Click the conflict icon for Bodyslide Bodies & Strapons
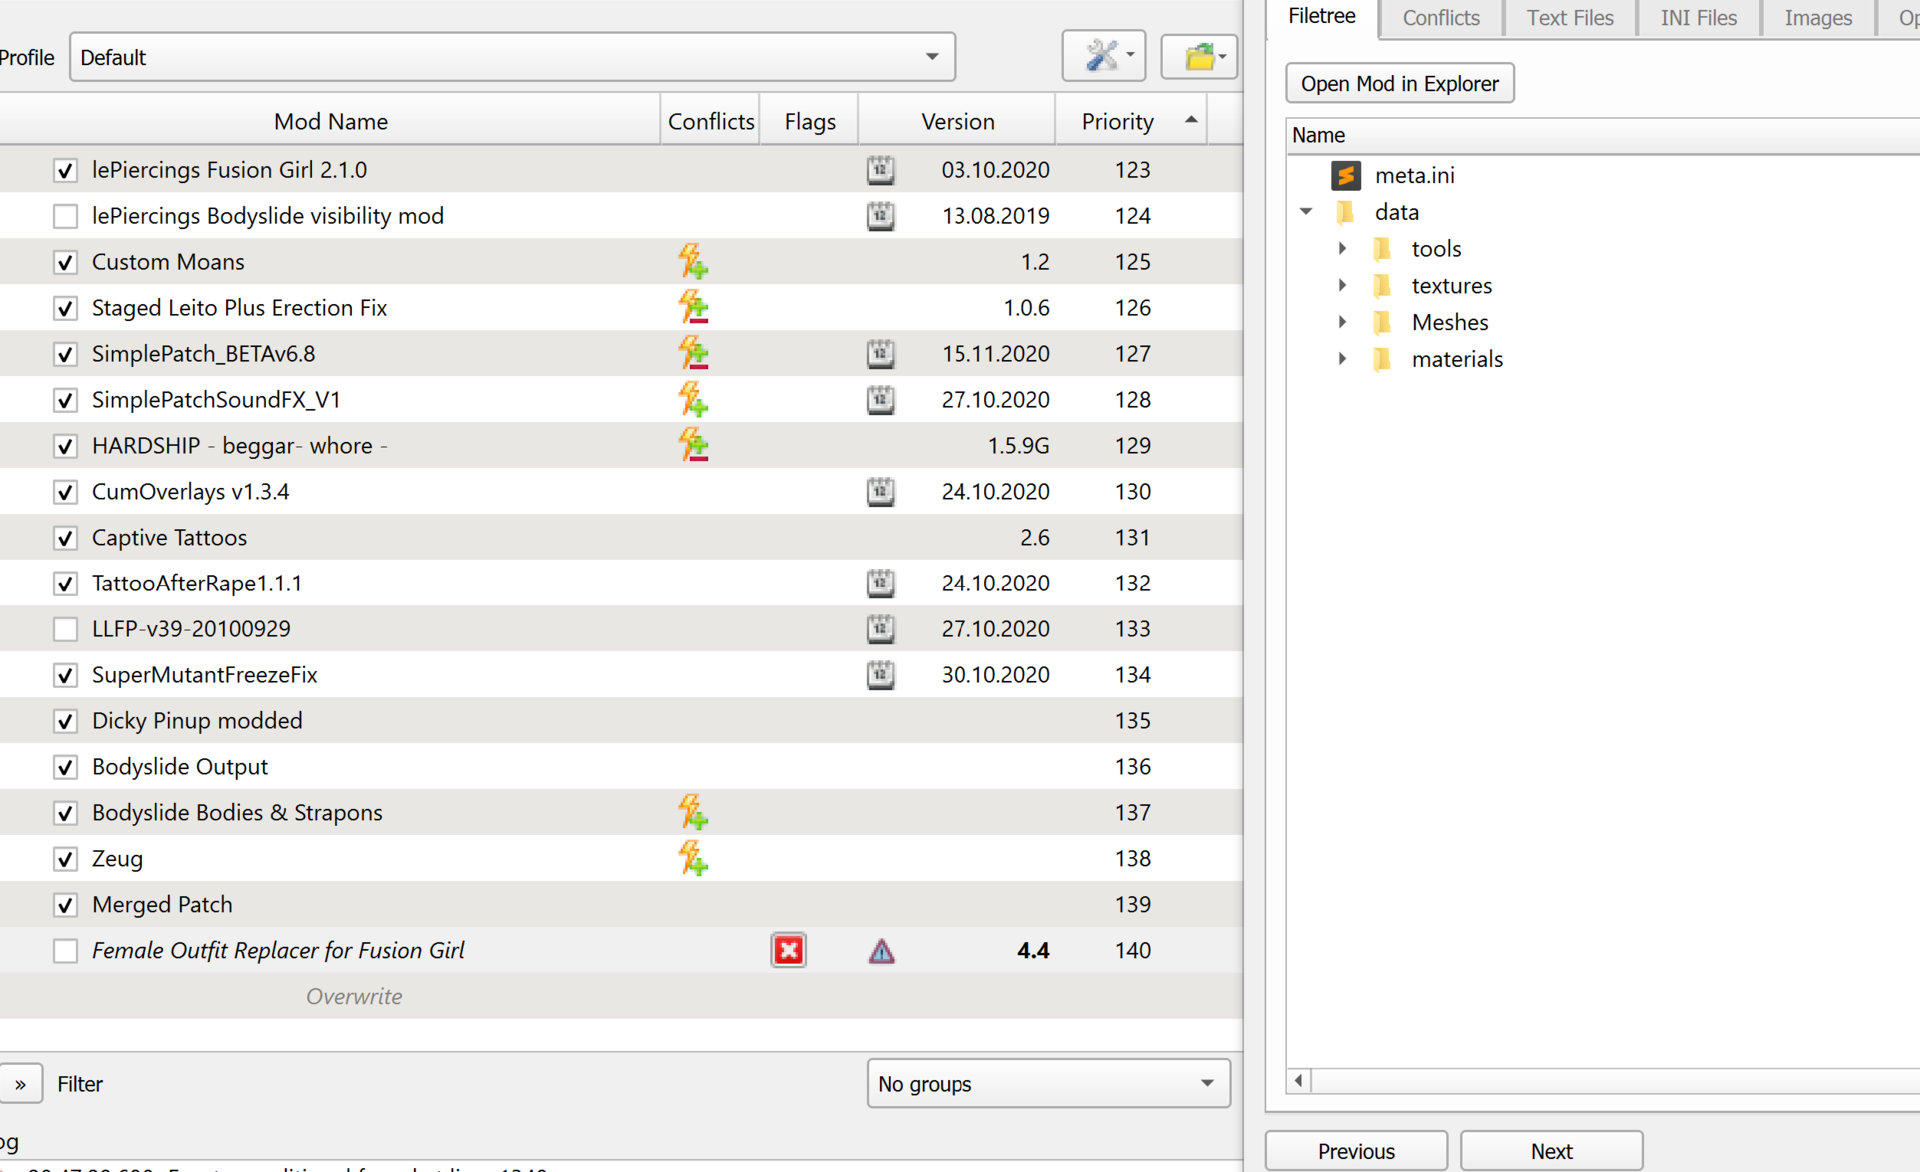1920x1172 pixels. pos(693,813)
